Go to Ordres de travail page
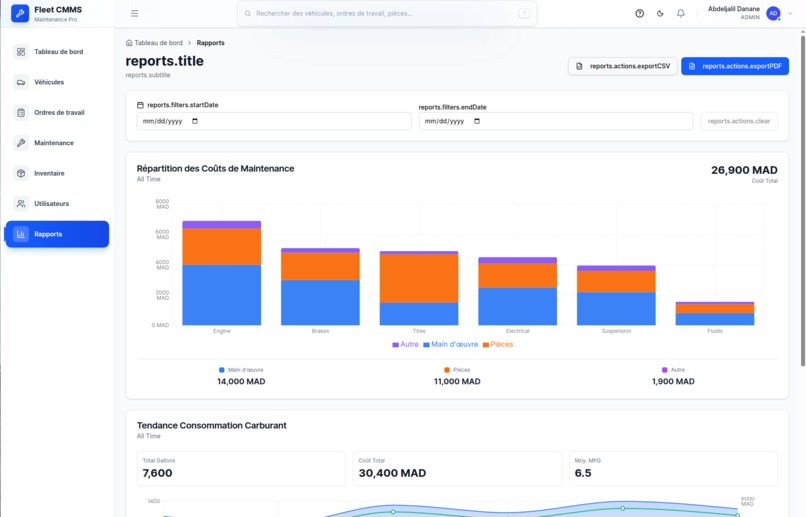 point(57,113)
